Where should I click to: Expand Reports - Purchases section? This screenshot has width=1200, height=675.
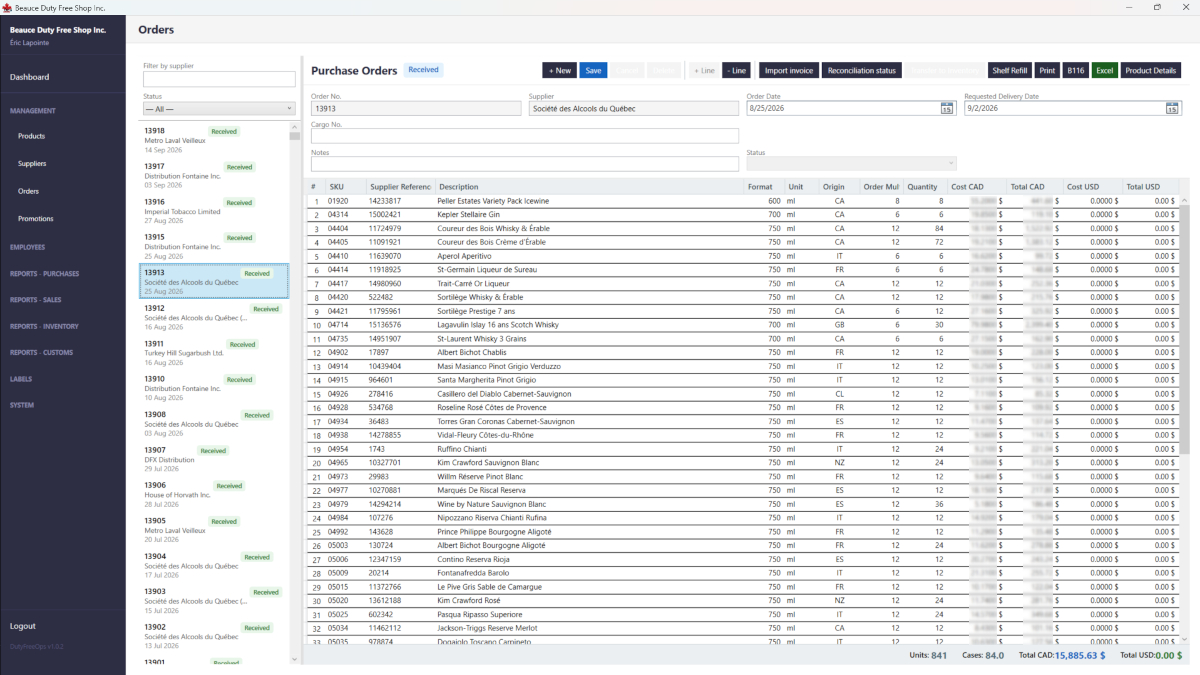coord(44,274)
